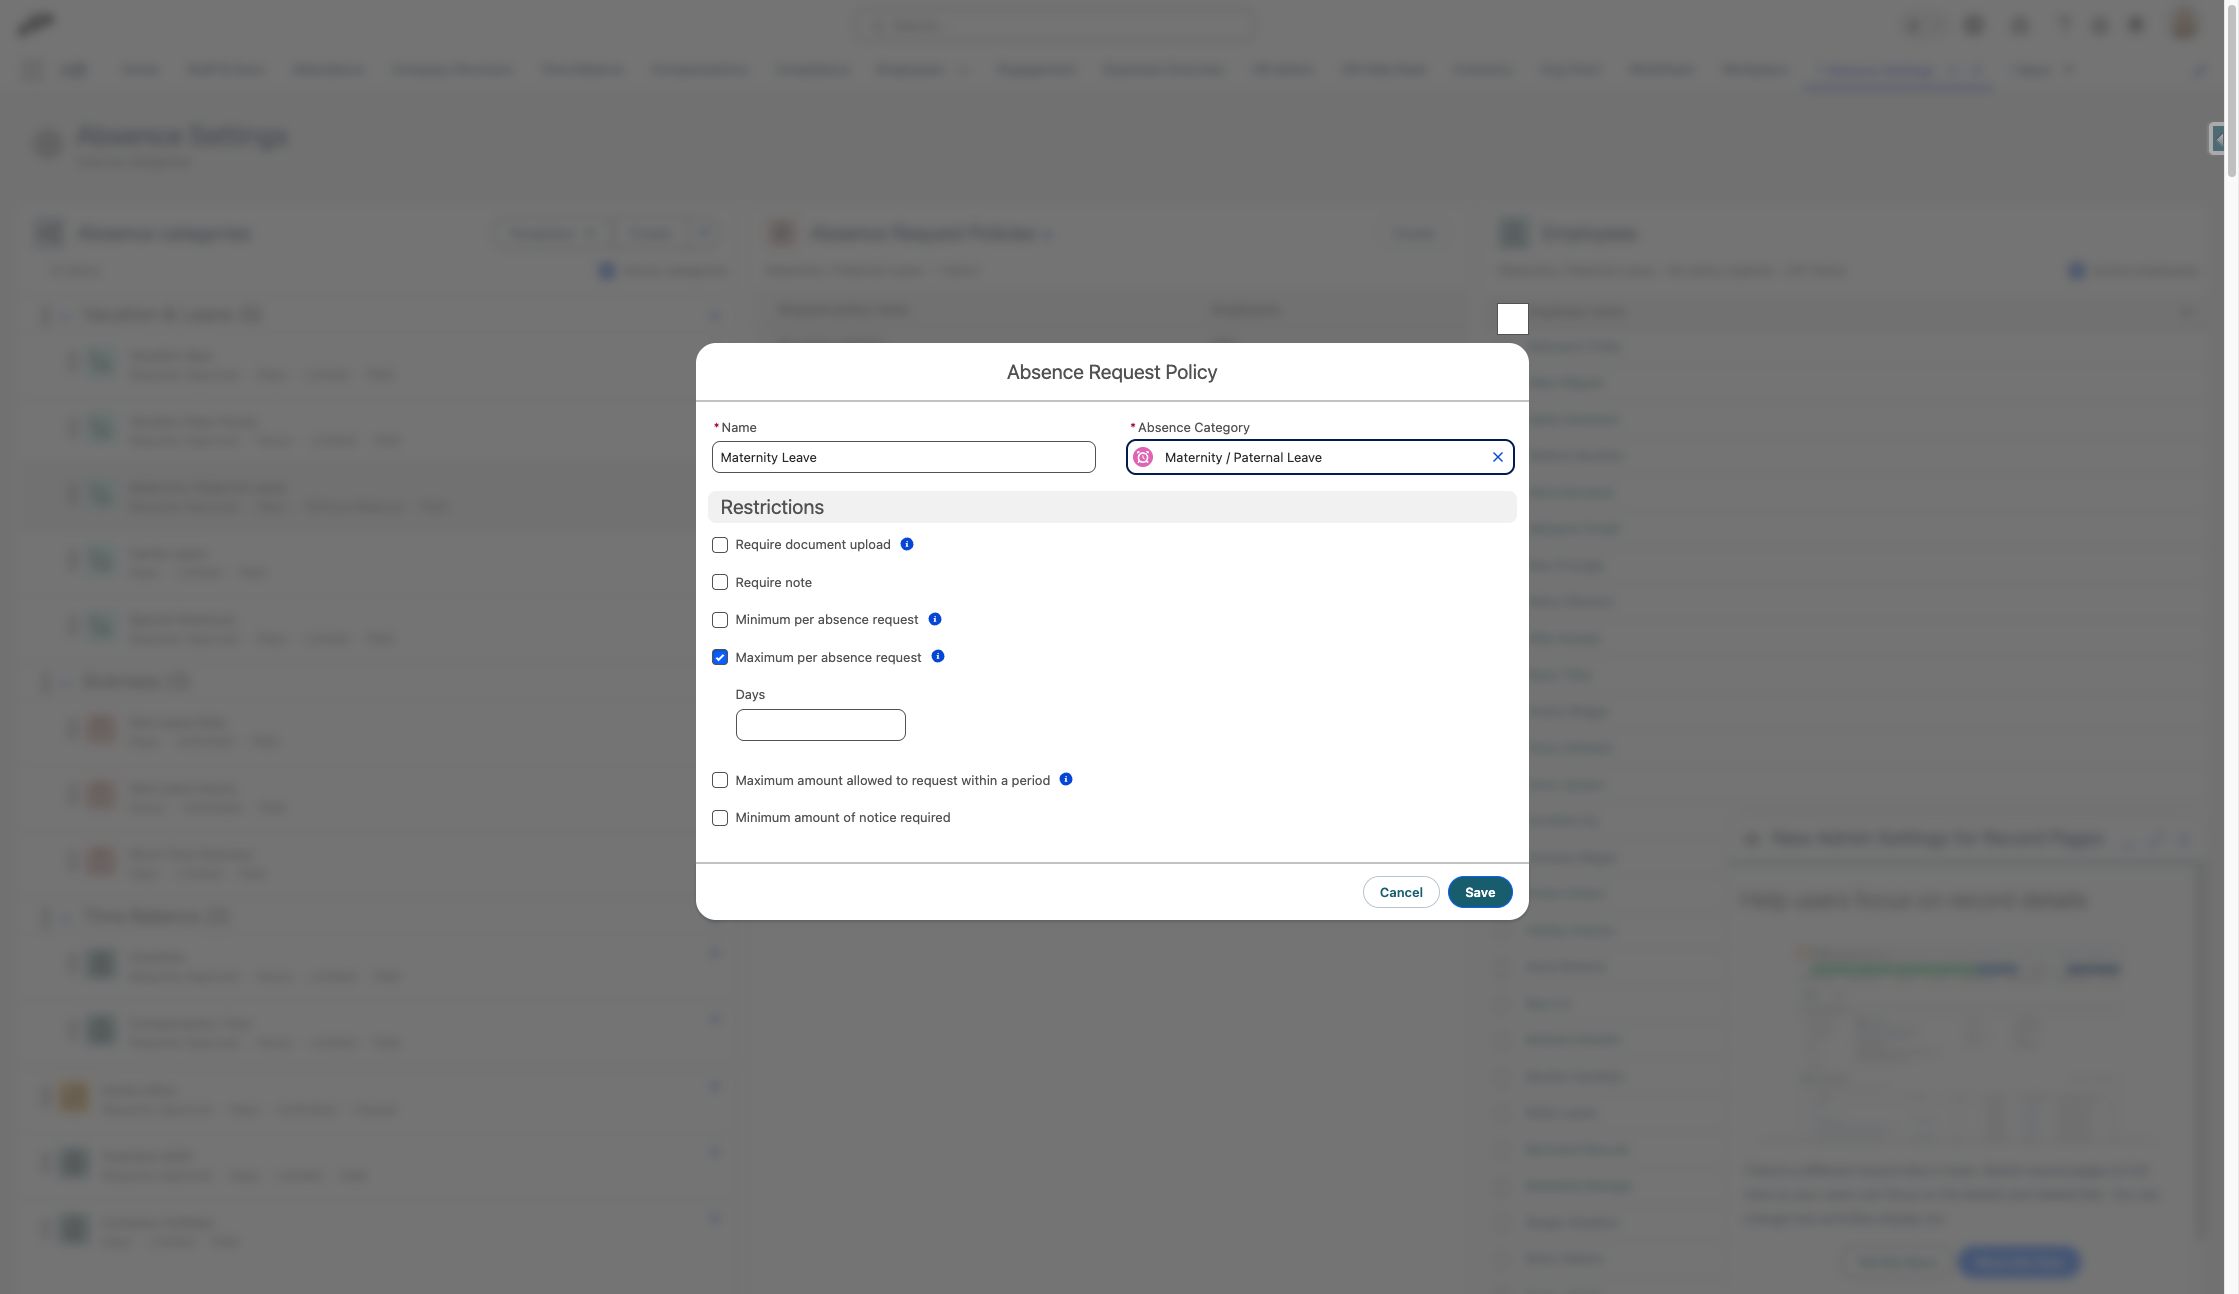Enable the Require document upload restriction

(720, 544)
